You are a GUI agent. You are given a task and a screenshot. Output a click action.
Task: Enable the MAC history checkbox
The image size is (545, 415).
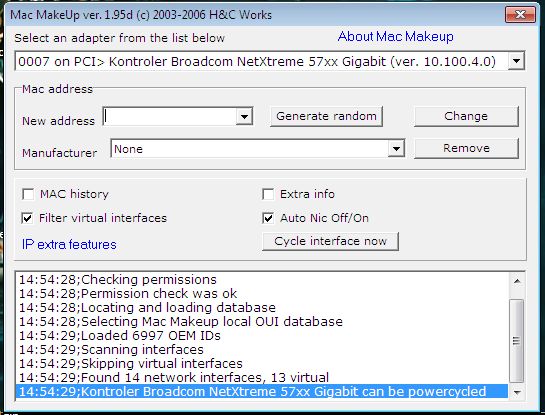(x=28, y=194)
